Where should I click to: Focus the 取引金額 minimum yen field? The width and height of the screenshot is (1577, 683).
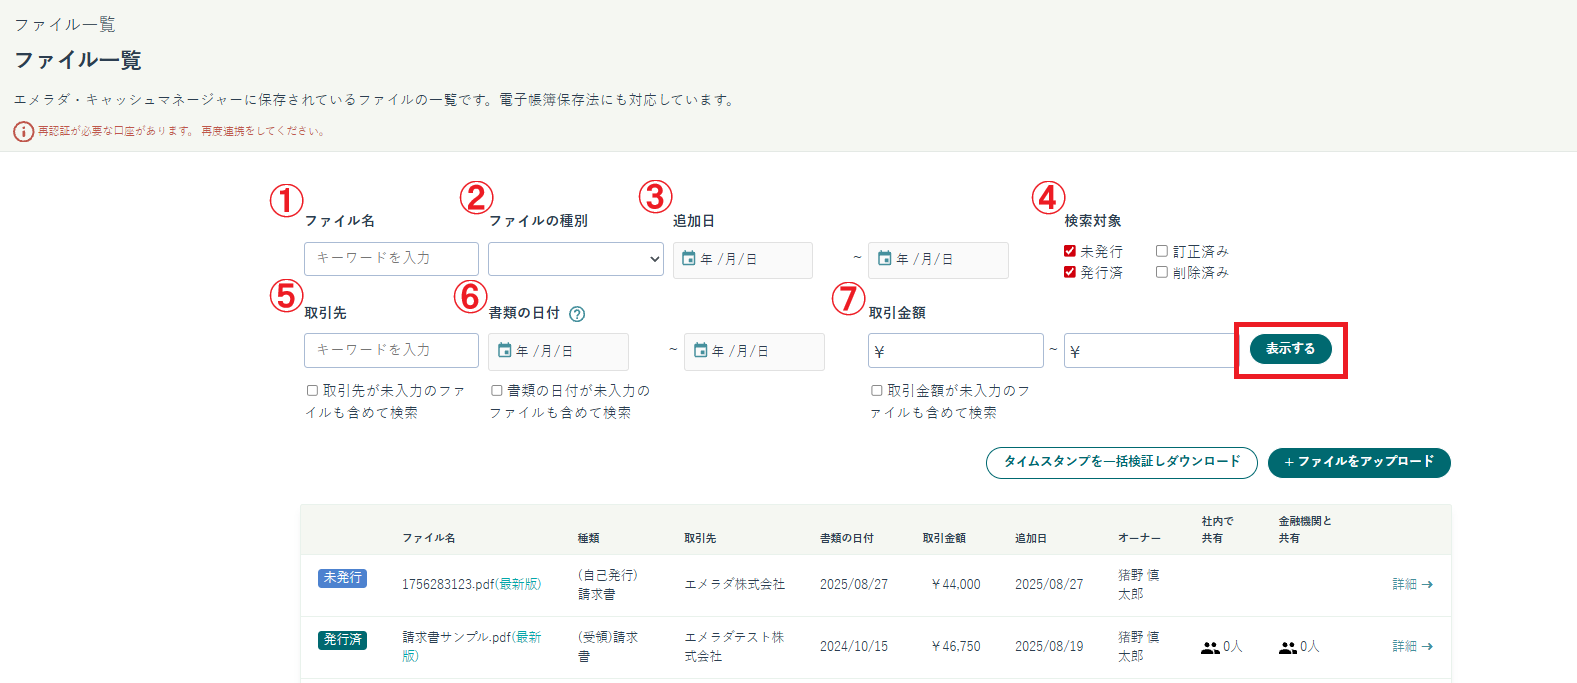[956, 351]
